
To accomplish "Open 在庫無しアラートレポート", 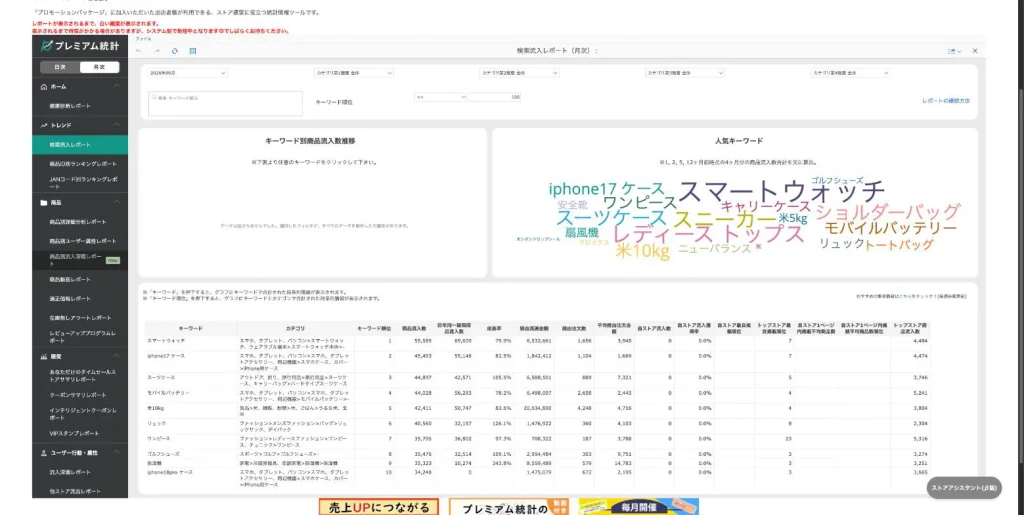I will (x=80, y=318).
